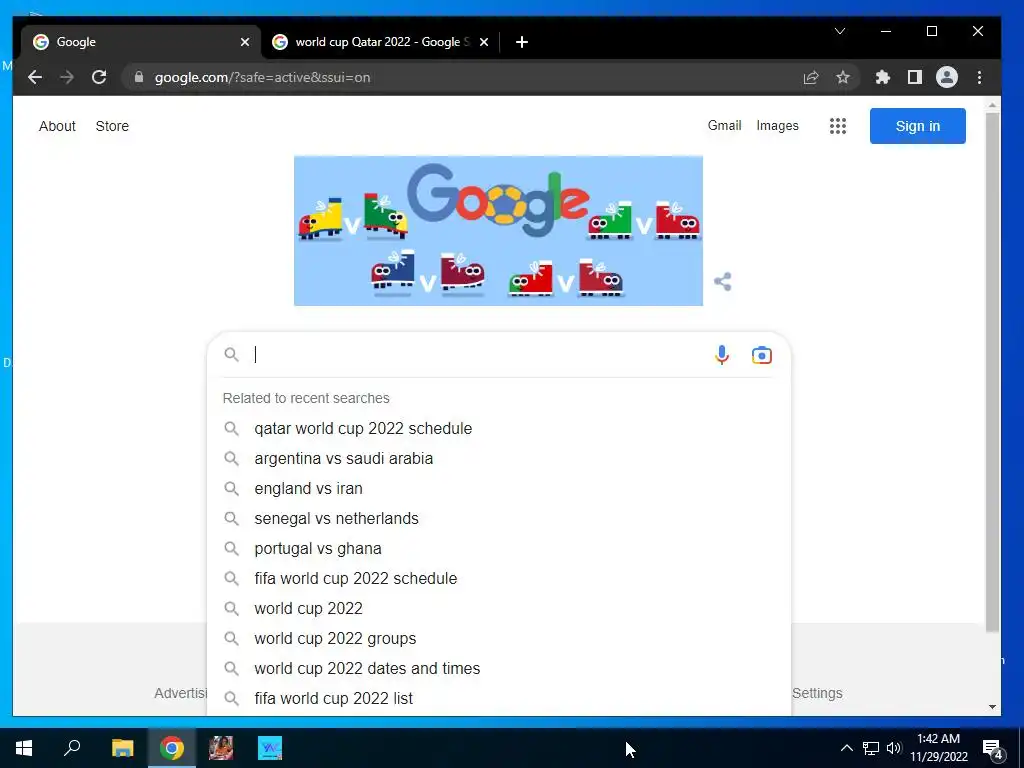Screen dimensions: 1024x768
Task: Choose the plain world cup 2022 suggestion
Action: [498, 609]
